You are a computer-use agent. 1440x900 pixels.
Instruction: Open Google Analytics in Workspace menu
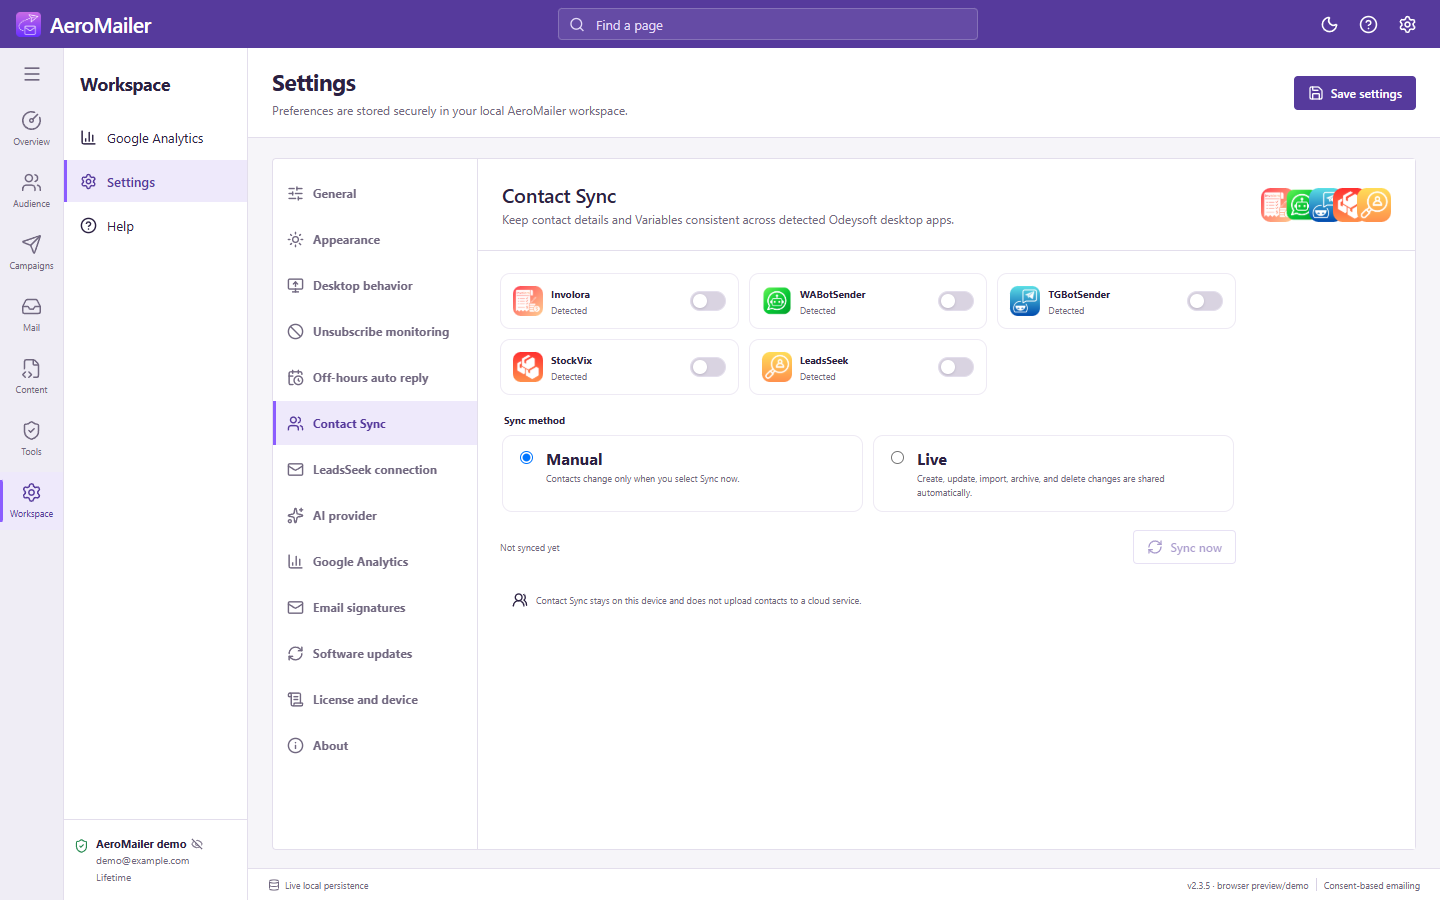(156, 138)
